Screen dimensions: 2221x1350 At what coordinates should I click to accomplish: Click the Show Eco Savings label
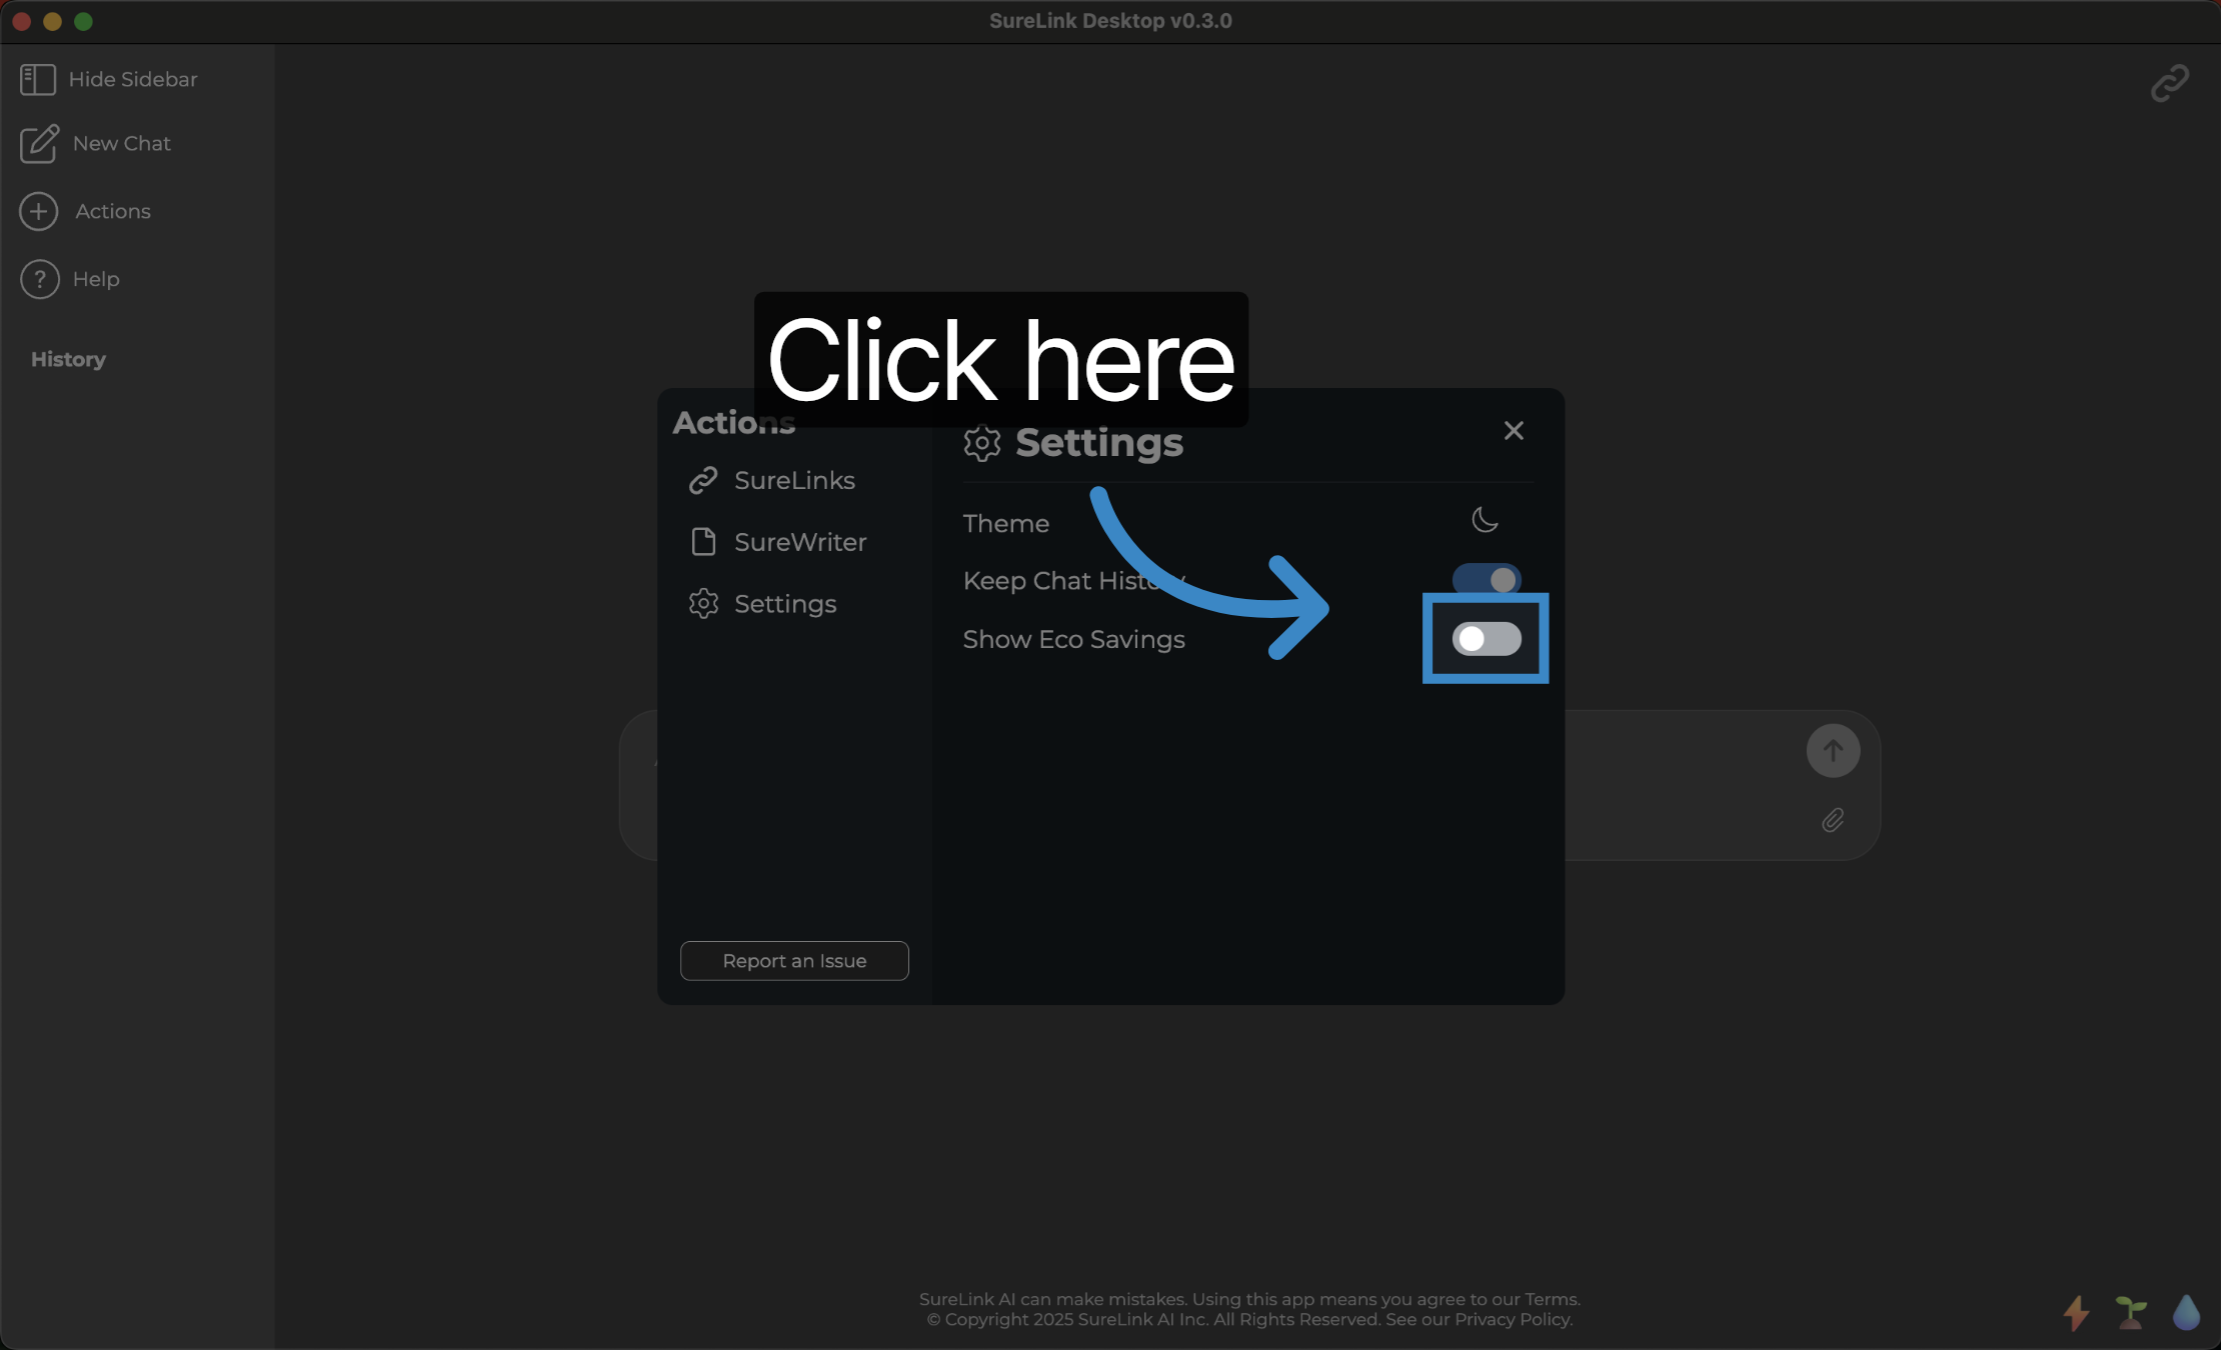tap(1074, 639)
